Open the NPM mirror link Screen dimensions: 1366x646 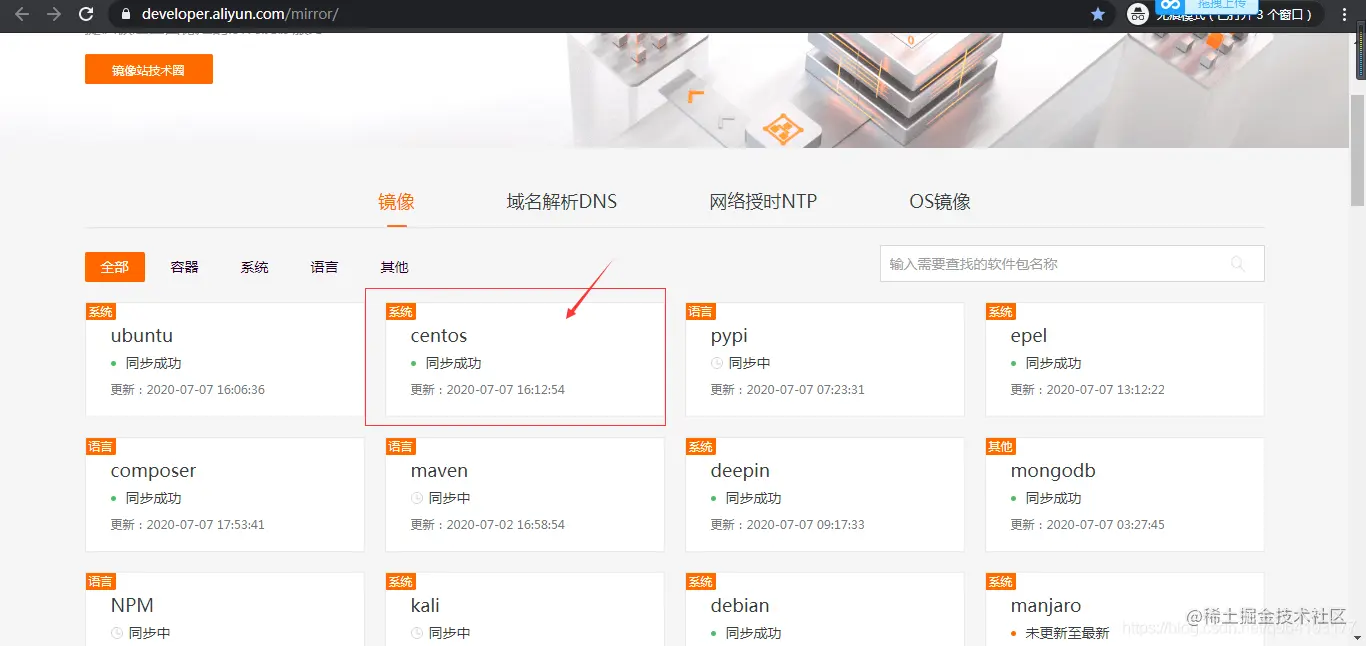tap(132, 606)
